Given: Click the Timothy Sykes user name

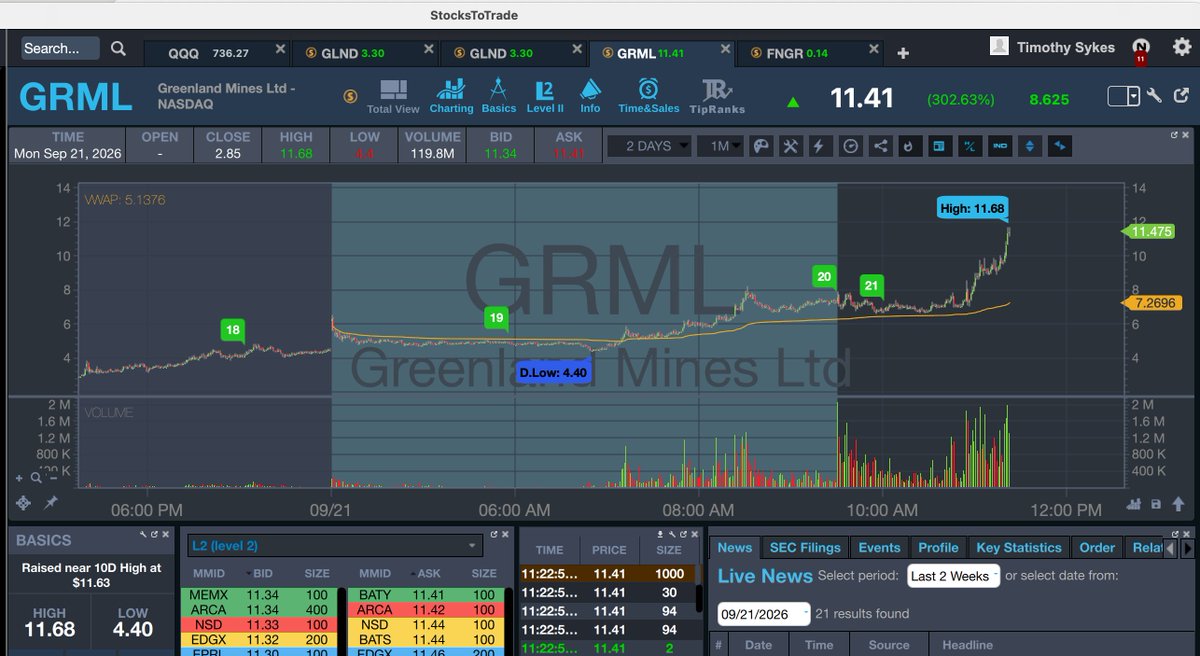Looking at the screenshot, I should pyautogui.click(x=1066, y=47).
